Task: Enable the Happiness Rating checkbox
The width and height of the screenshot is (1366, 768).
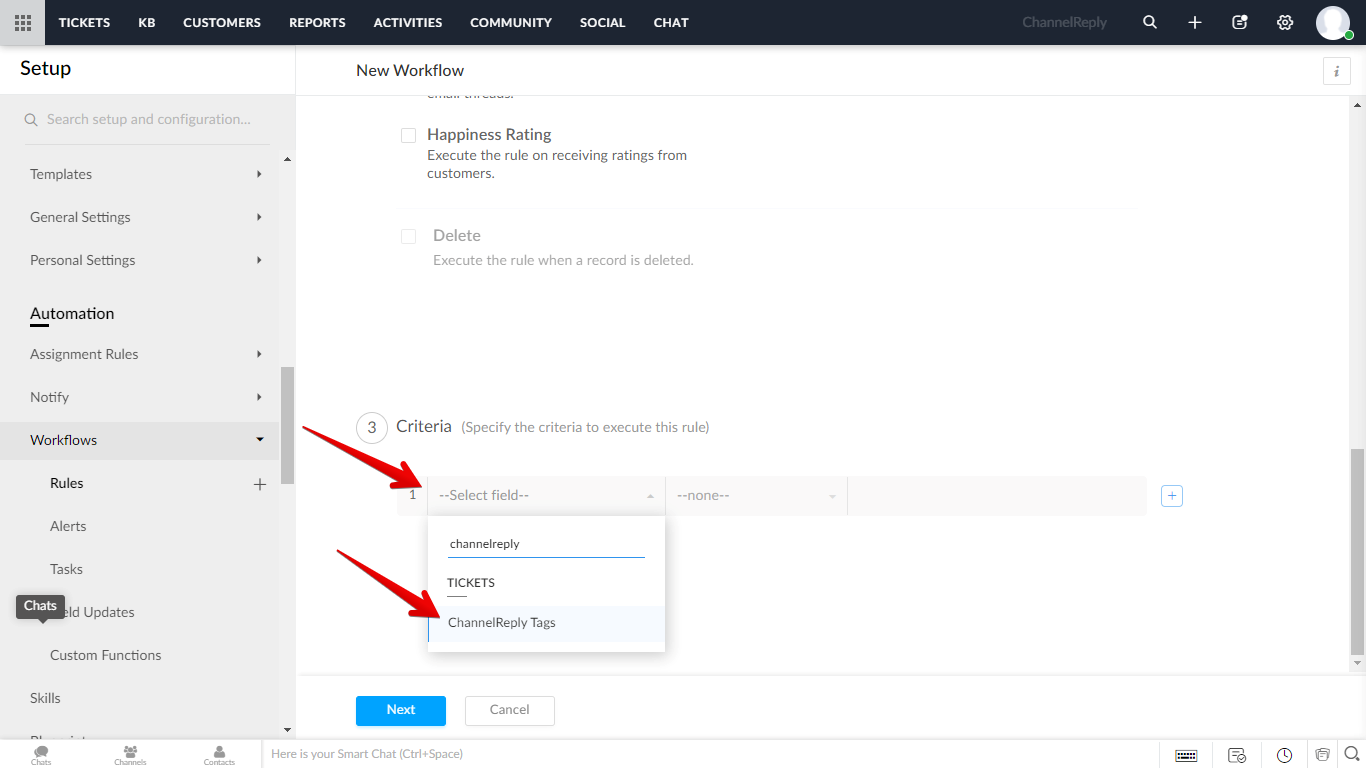Action: click(408, 135)
